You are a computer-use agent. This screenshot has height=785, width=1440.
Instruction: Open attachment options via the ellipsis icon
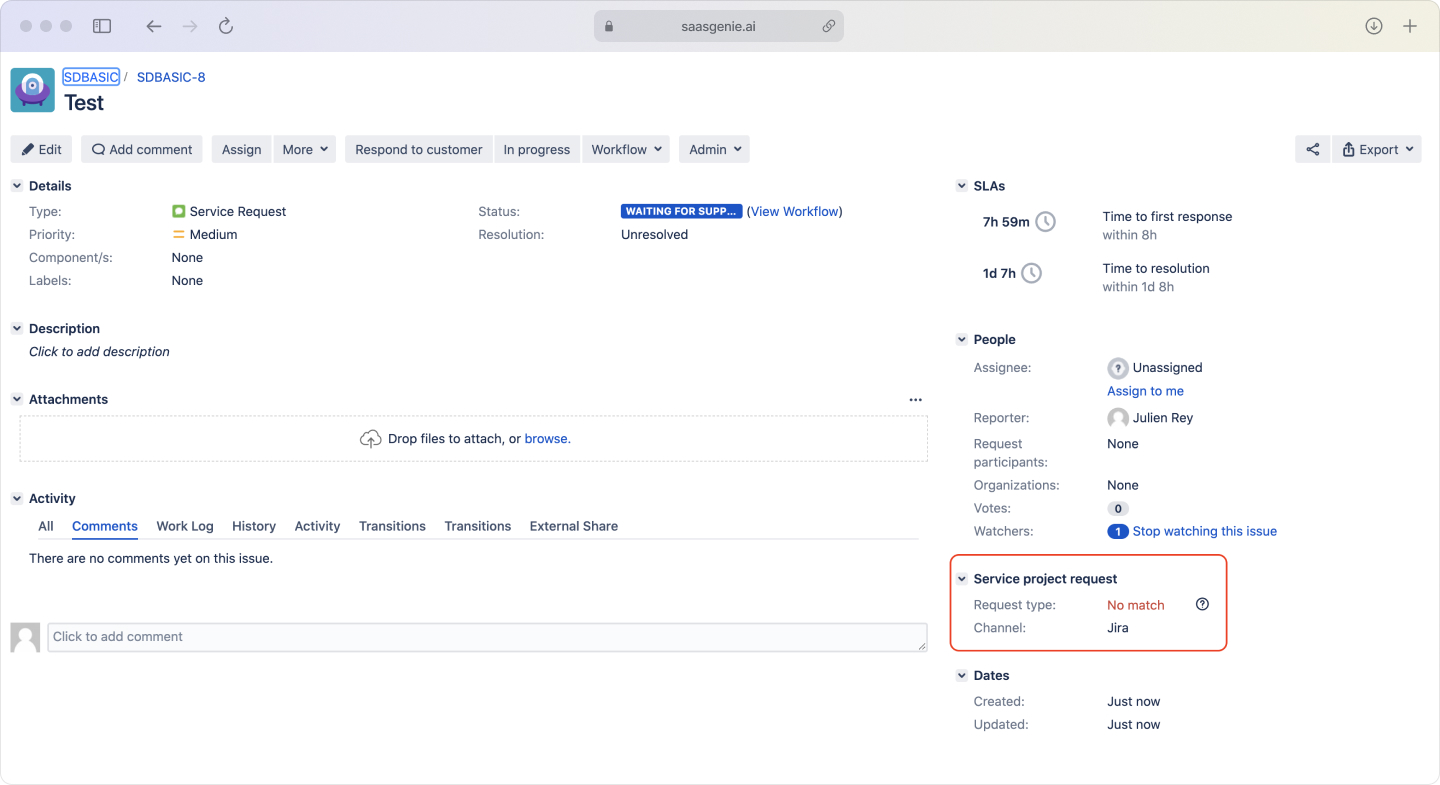click(x=915, y=399)
